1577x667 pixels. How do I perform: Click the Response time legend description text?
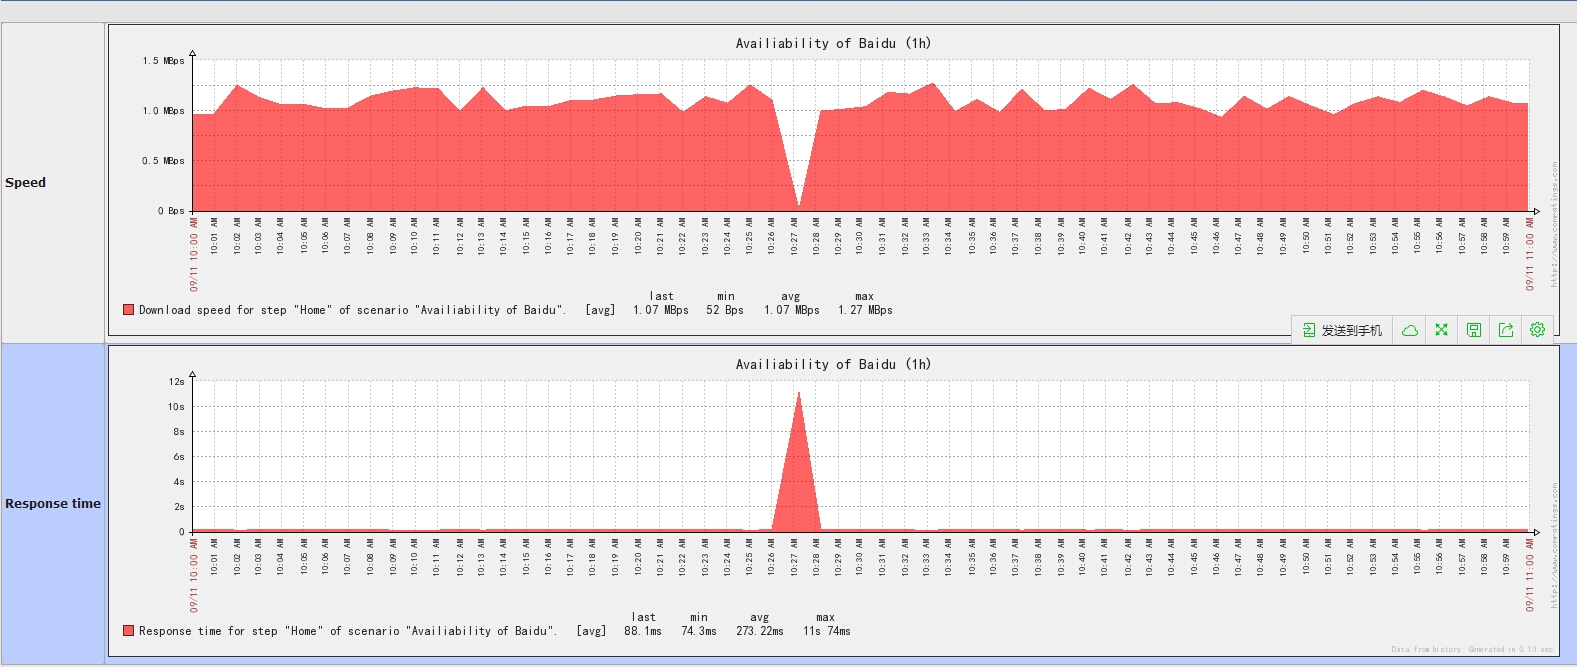[348, 631]
